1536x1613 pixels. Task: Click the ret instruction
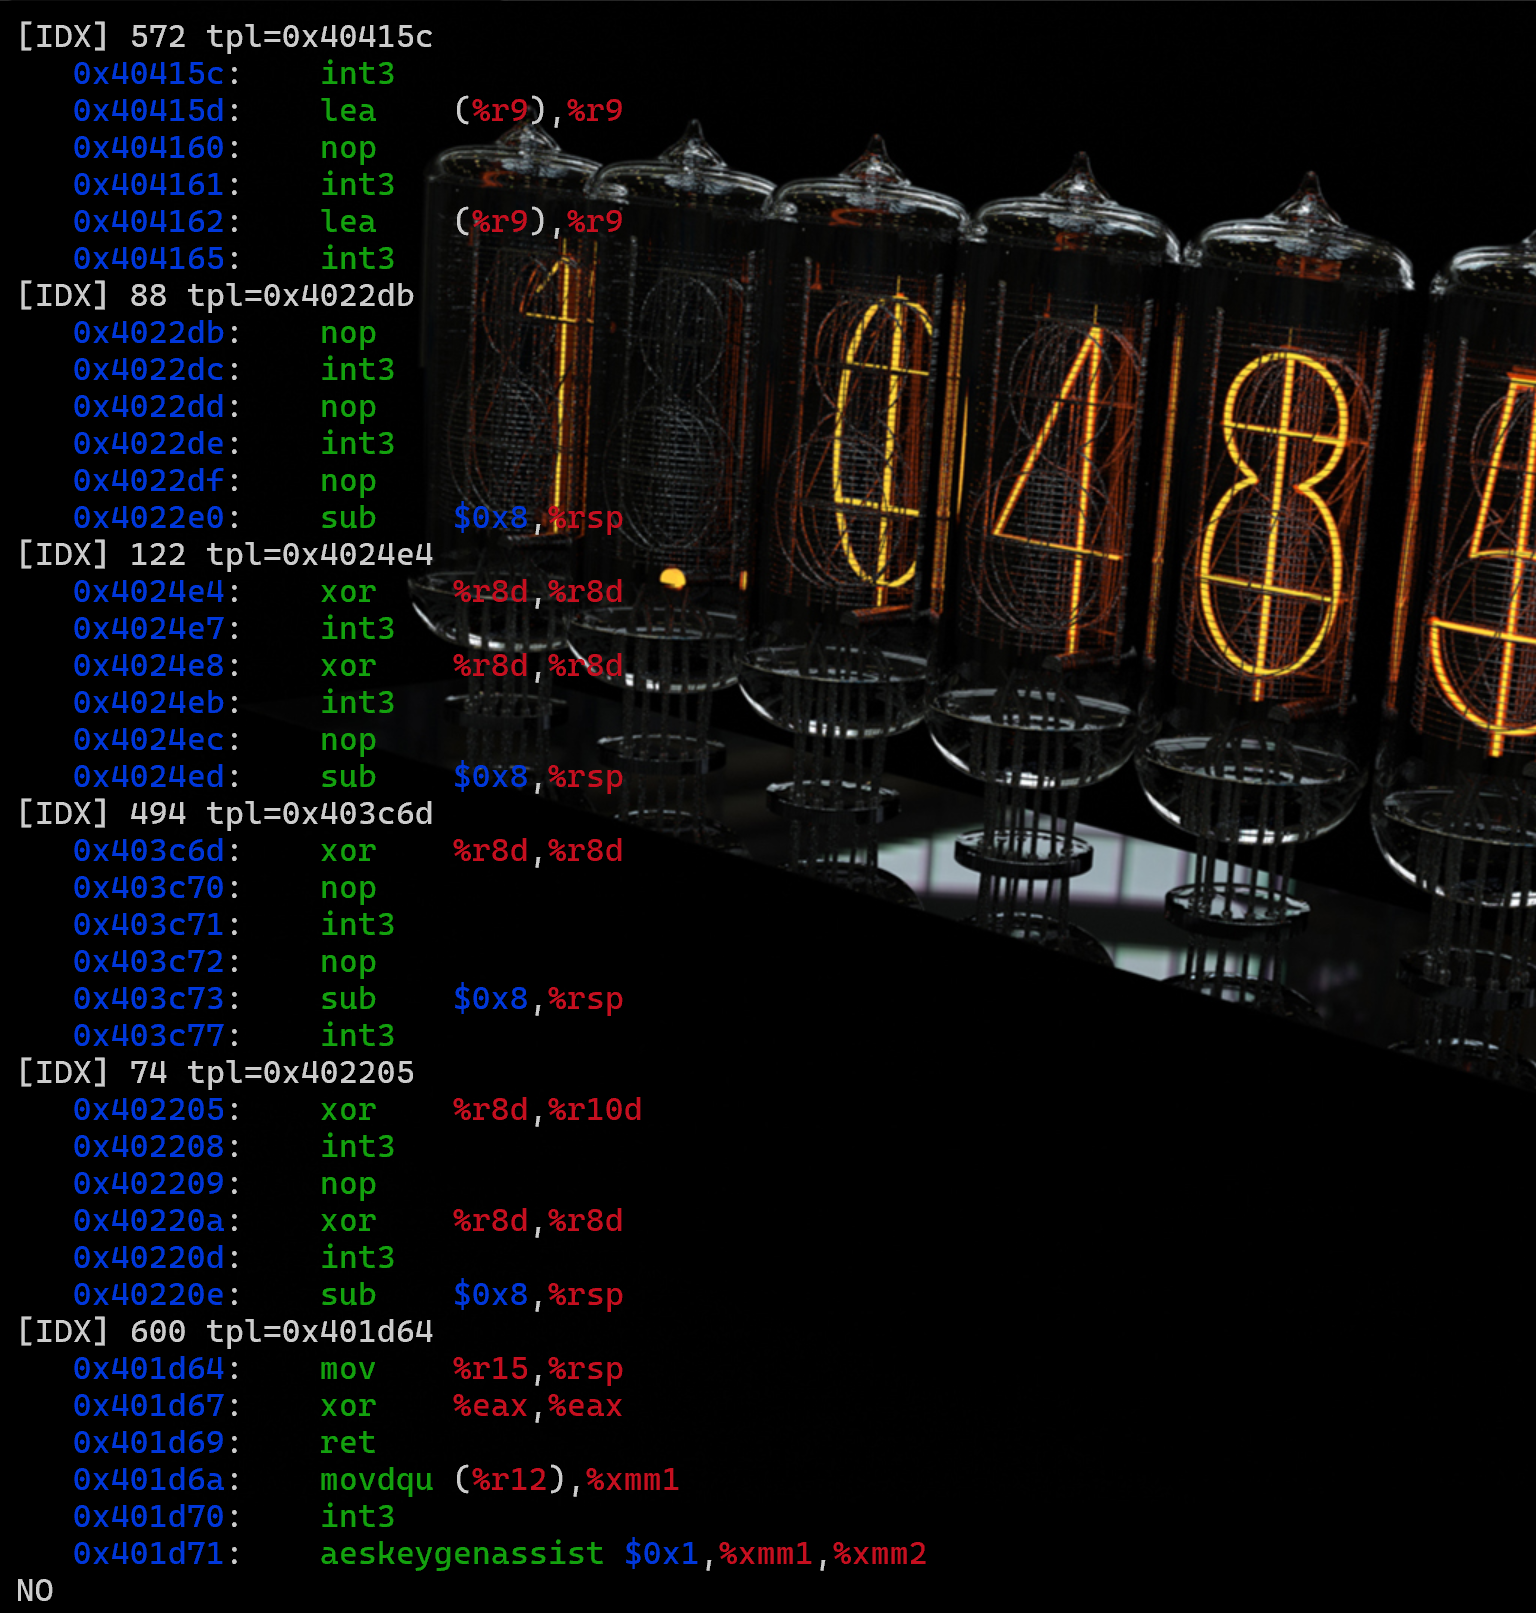[x=348, y=1442]
